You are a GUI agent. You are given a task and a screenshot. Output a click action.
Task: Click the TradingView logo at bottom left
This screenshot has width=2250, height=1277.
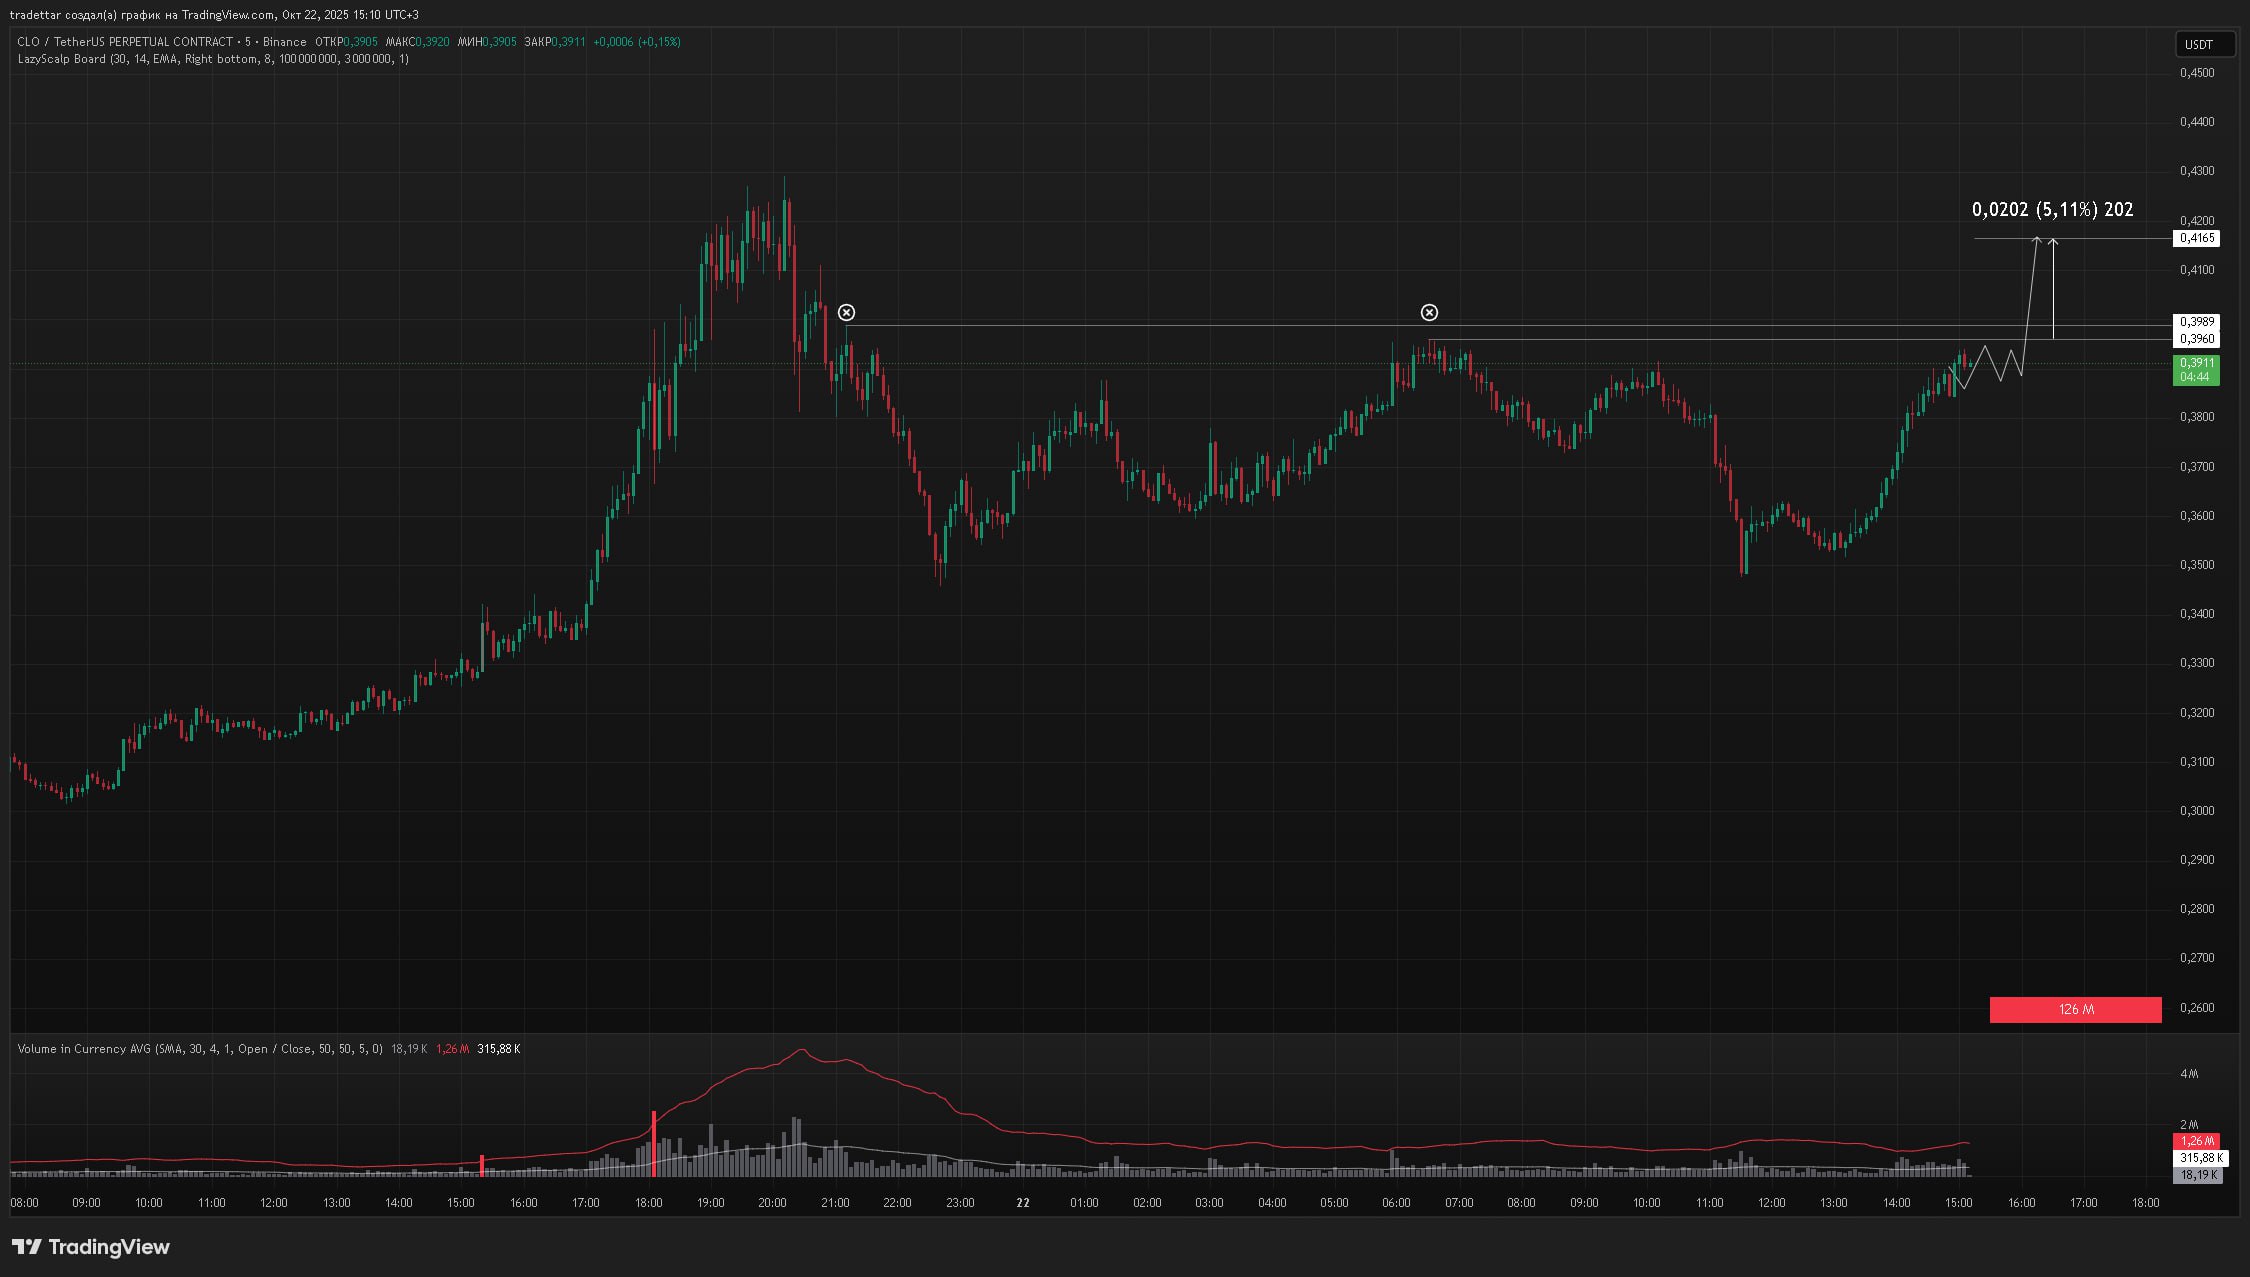pos(91,1247)
